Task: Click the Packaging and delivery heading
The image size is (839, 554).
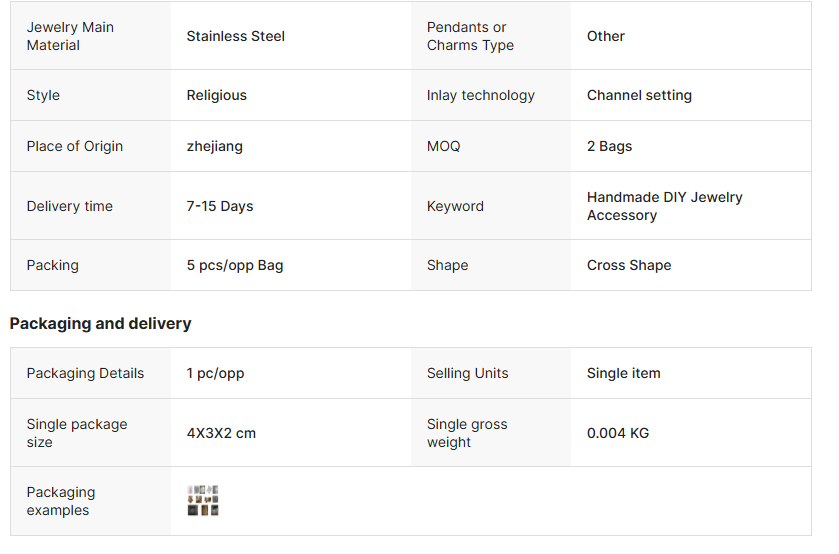Action: [101, 323]
